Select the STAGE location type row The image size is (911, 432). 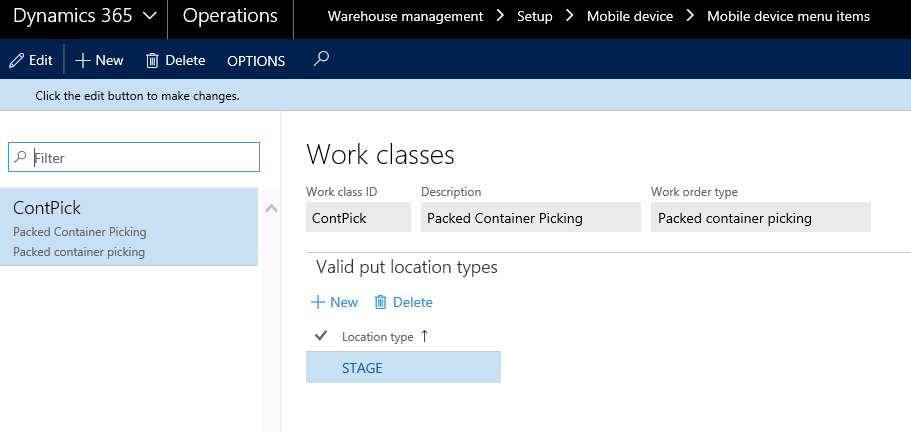coord(402,367)
